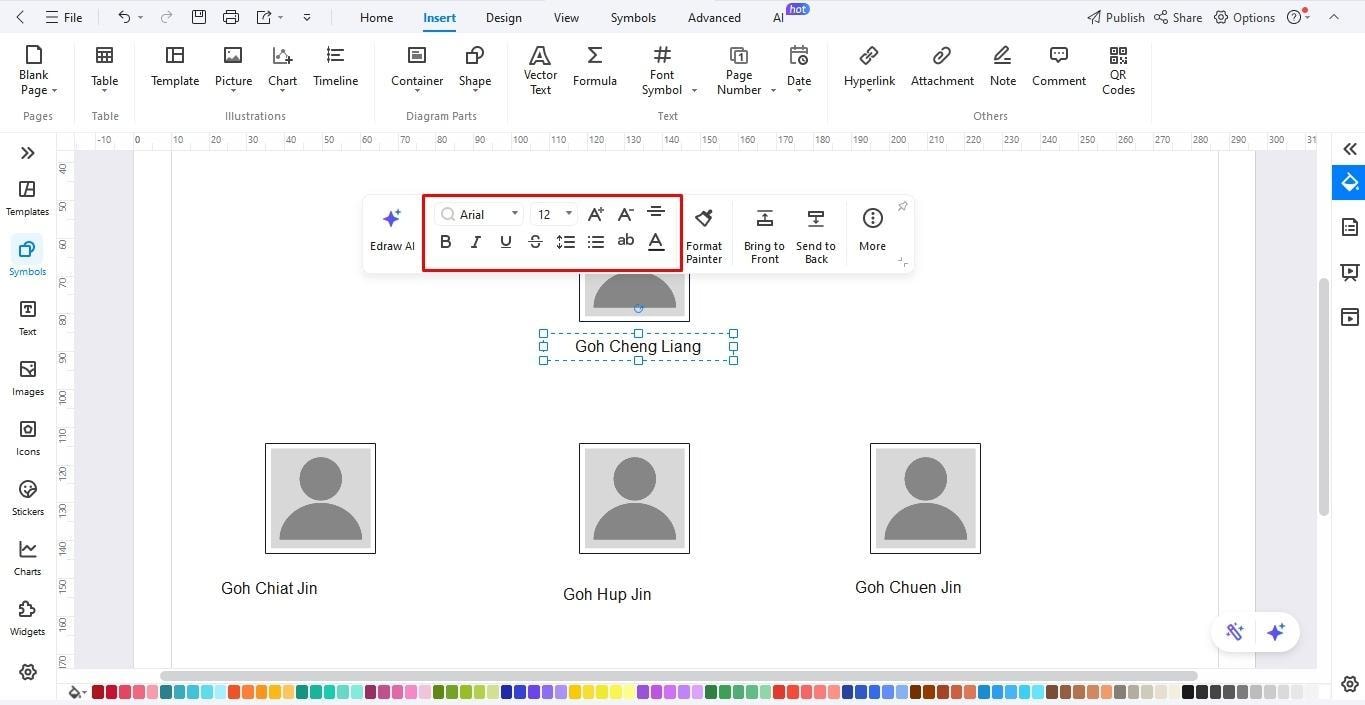The height and width of the screenshot is (705, 1365).
Task: Add Vector Text
Action: (x=540, y=70)
